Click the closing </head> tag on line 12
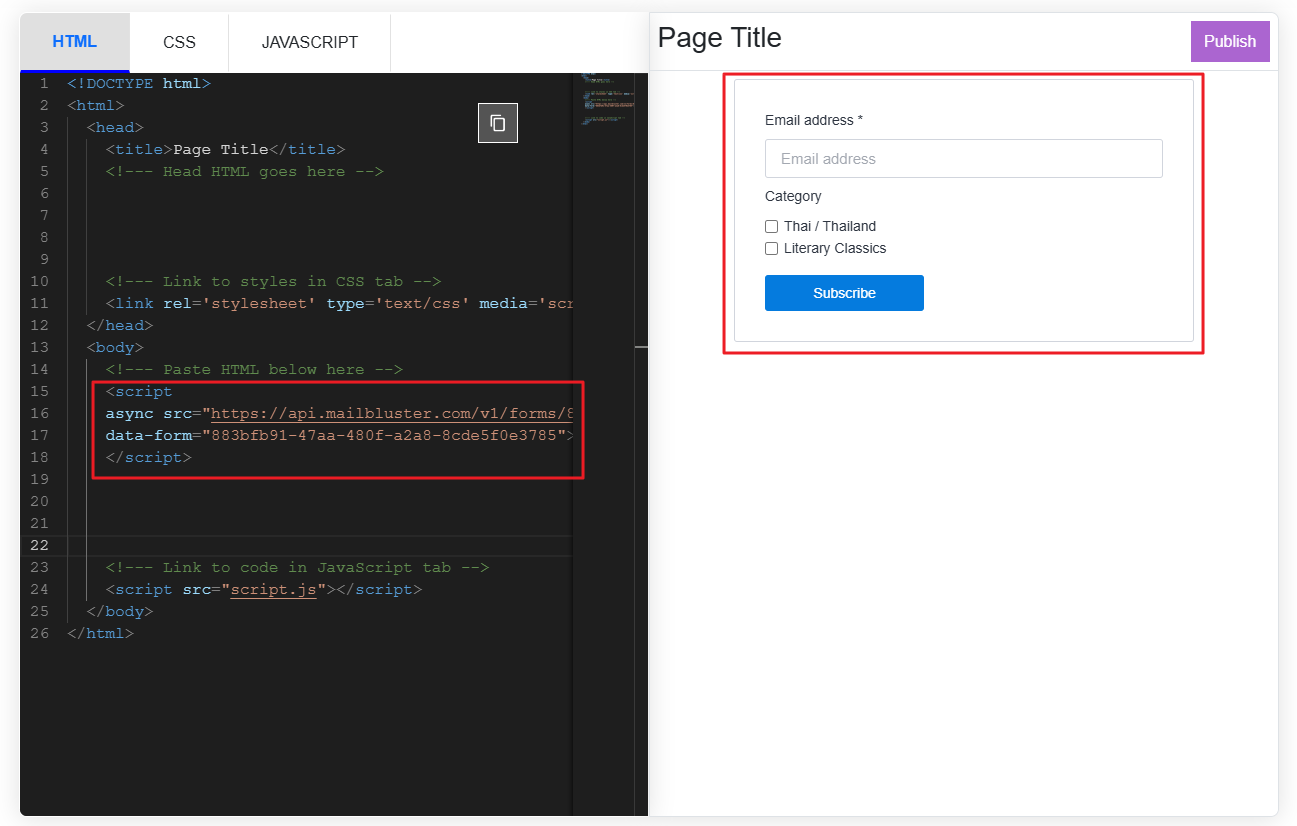 tap(120, 325)
